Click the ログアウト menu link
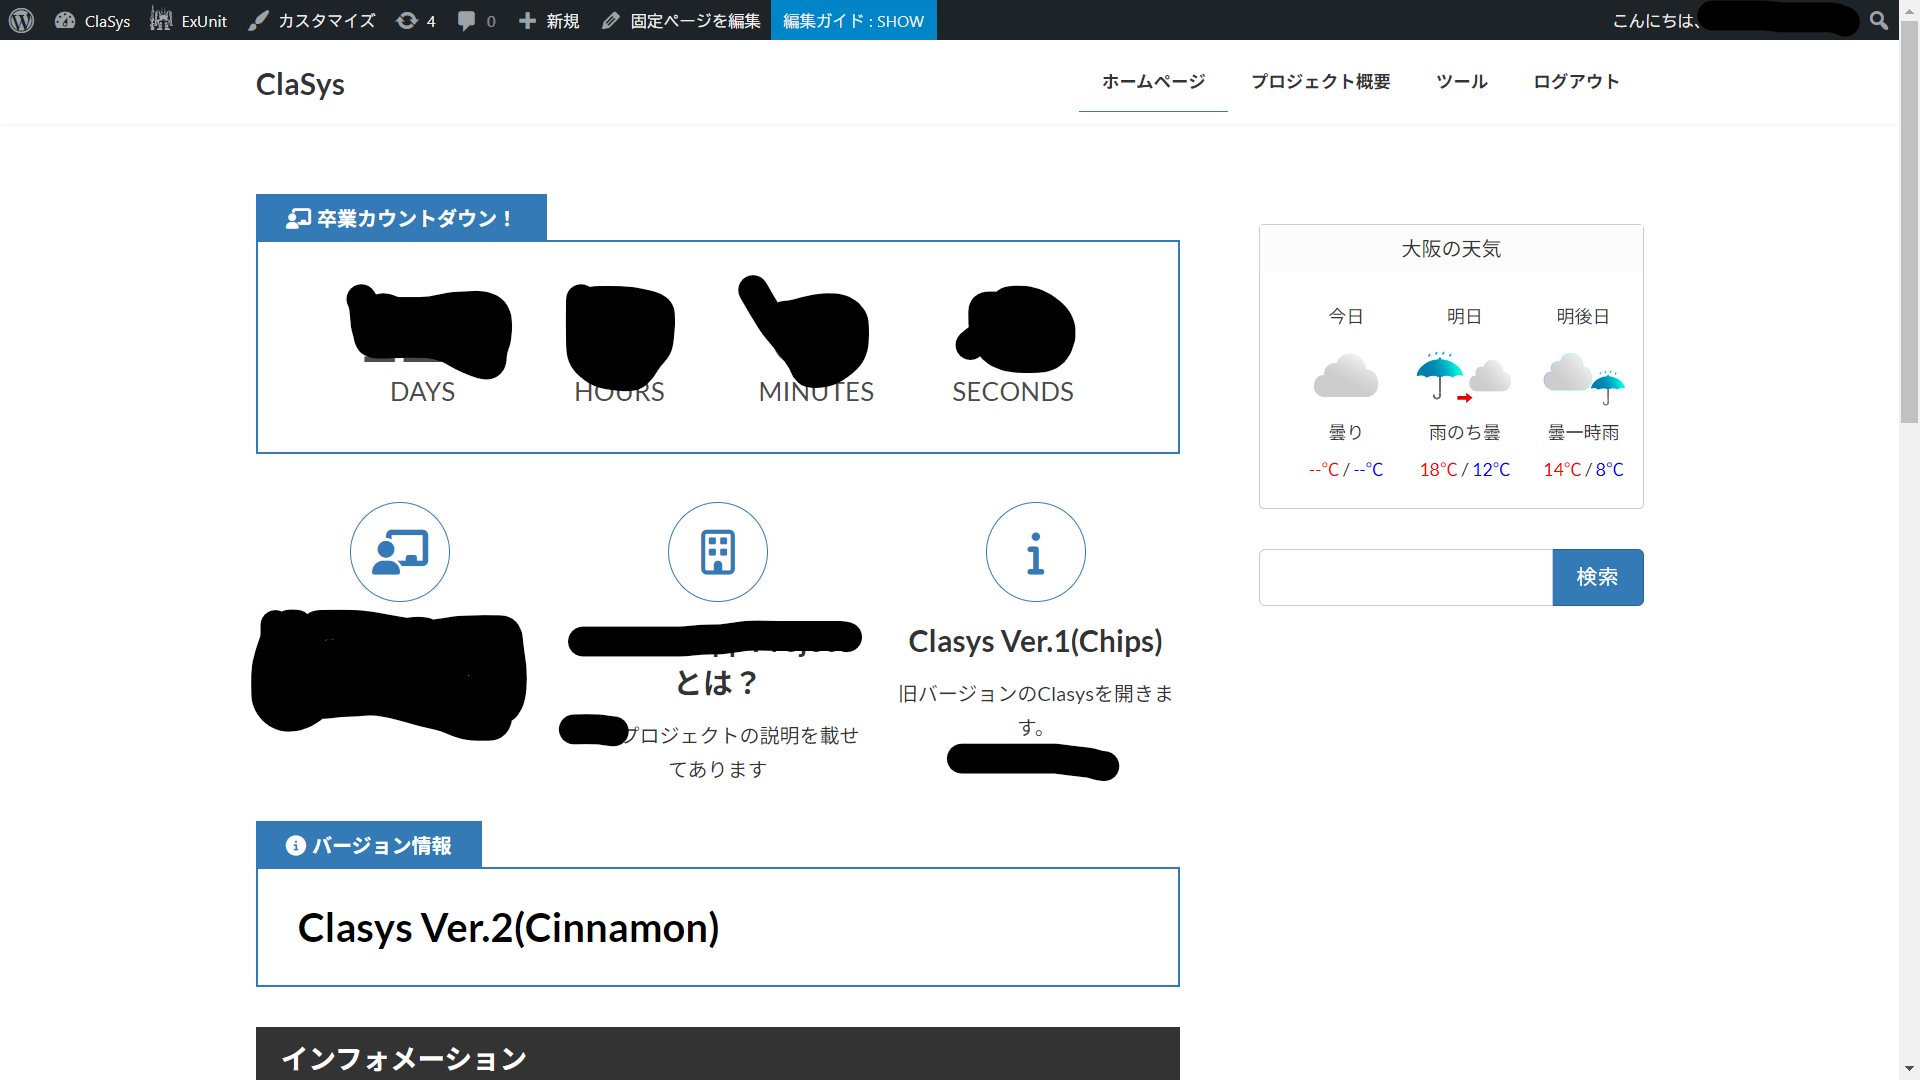Viewport: 1920px width, 1080px height. click(x=1576, y=82)
